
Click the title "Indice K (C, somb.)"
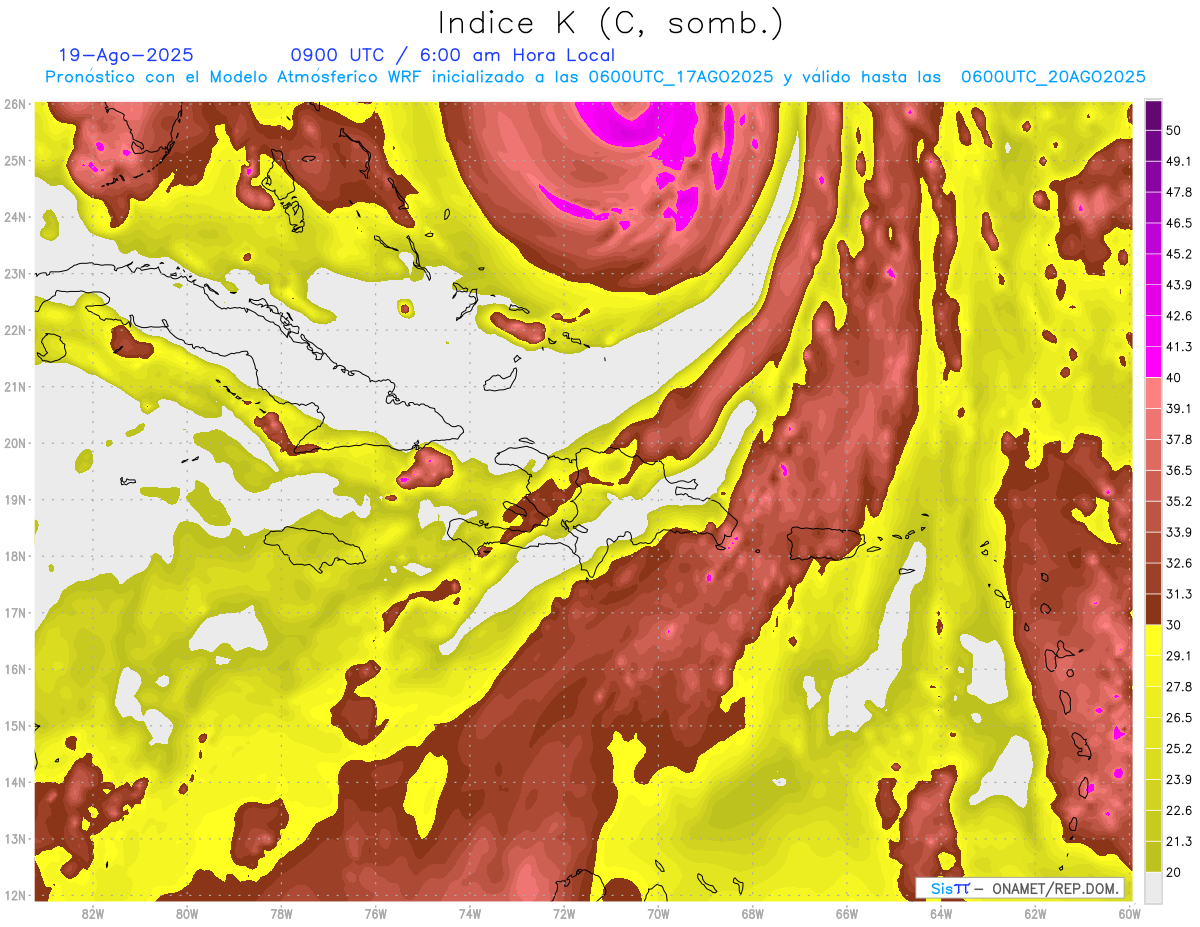click(610, 23)
